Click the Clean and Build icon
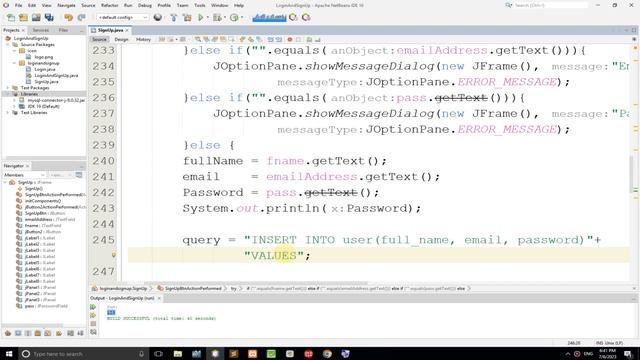The height and width of the screenshot is (360, 640). [187, 18]
